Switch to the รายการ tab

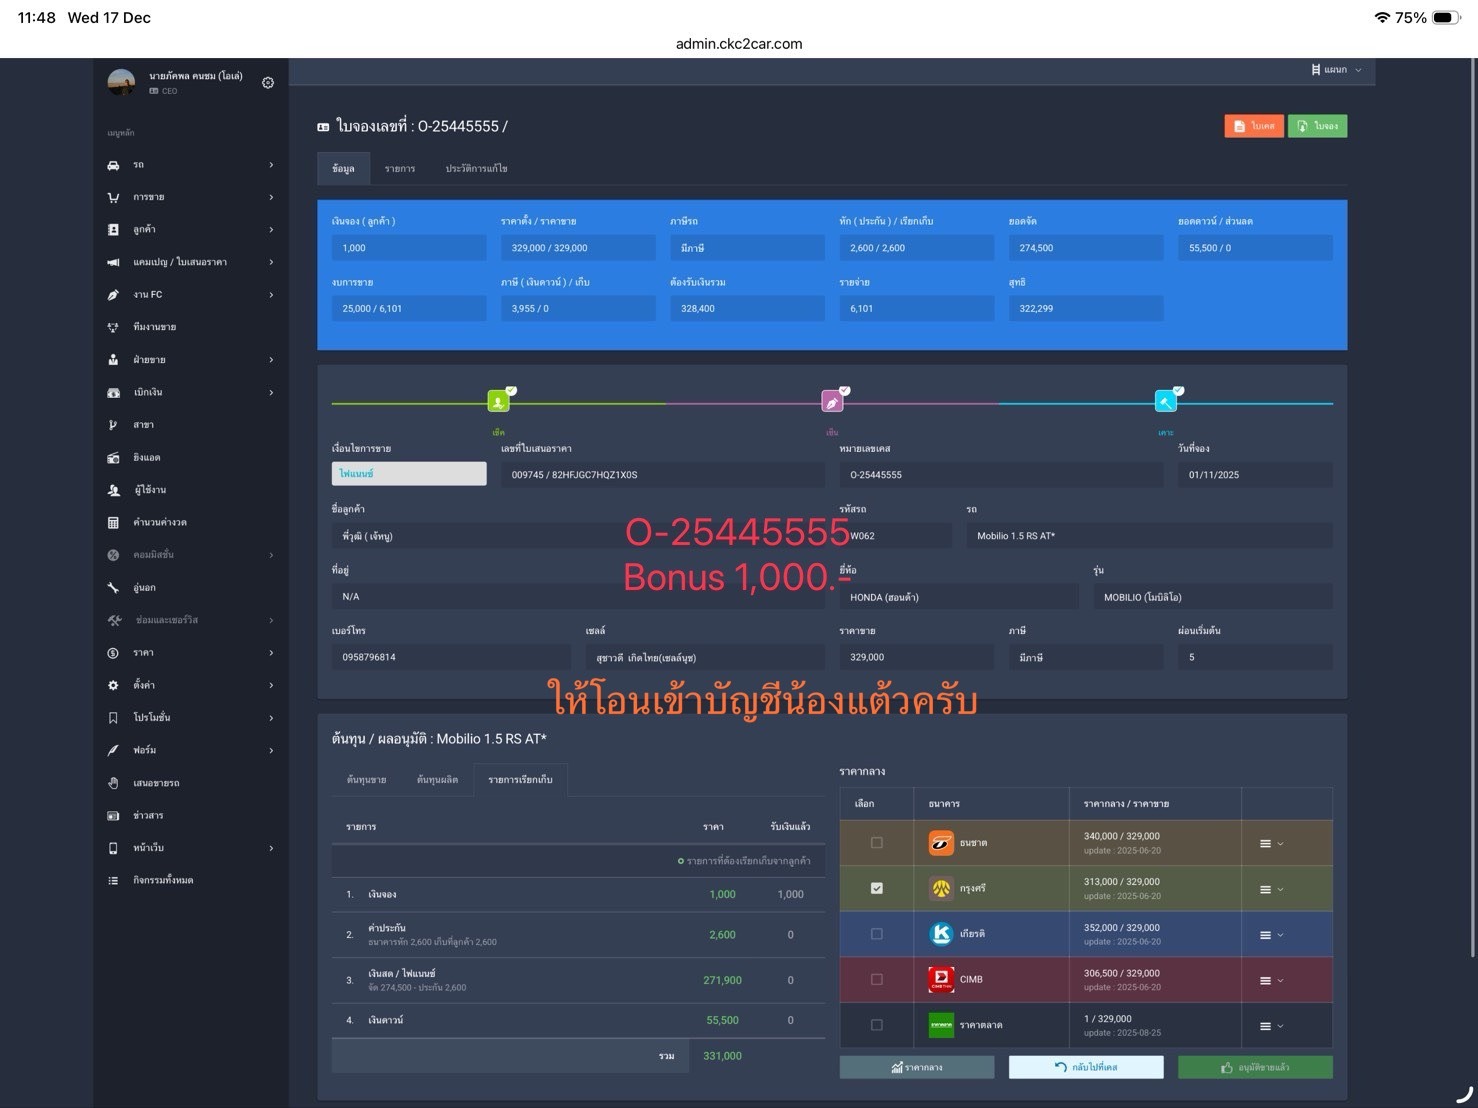click(x=400, y=169)
